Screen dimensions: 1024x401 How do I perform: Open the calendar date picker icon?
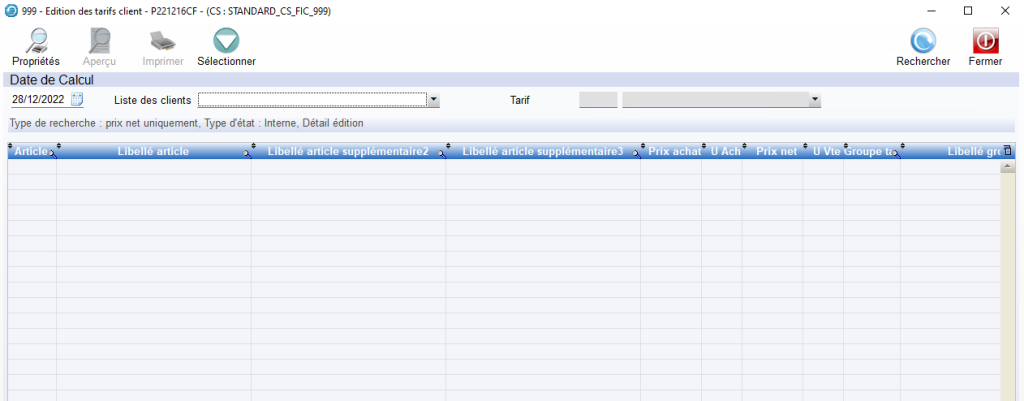[78, 100]
